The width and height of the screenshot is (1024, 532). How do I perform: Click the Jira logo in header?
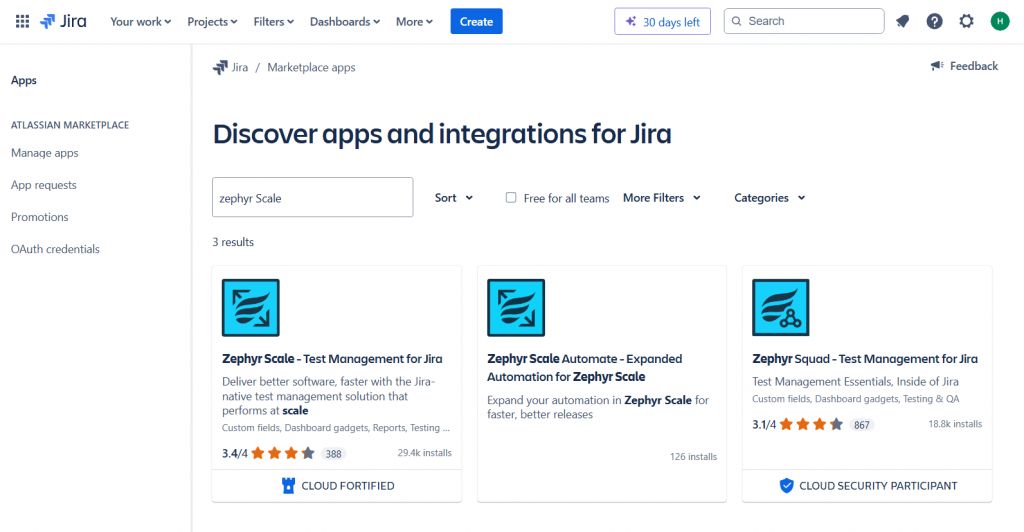point(63,22)
